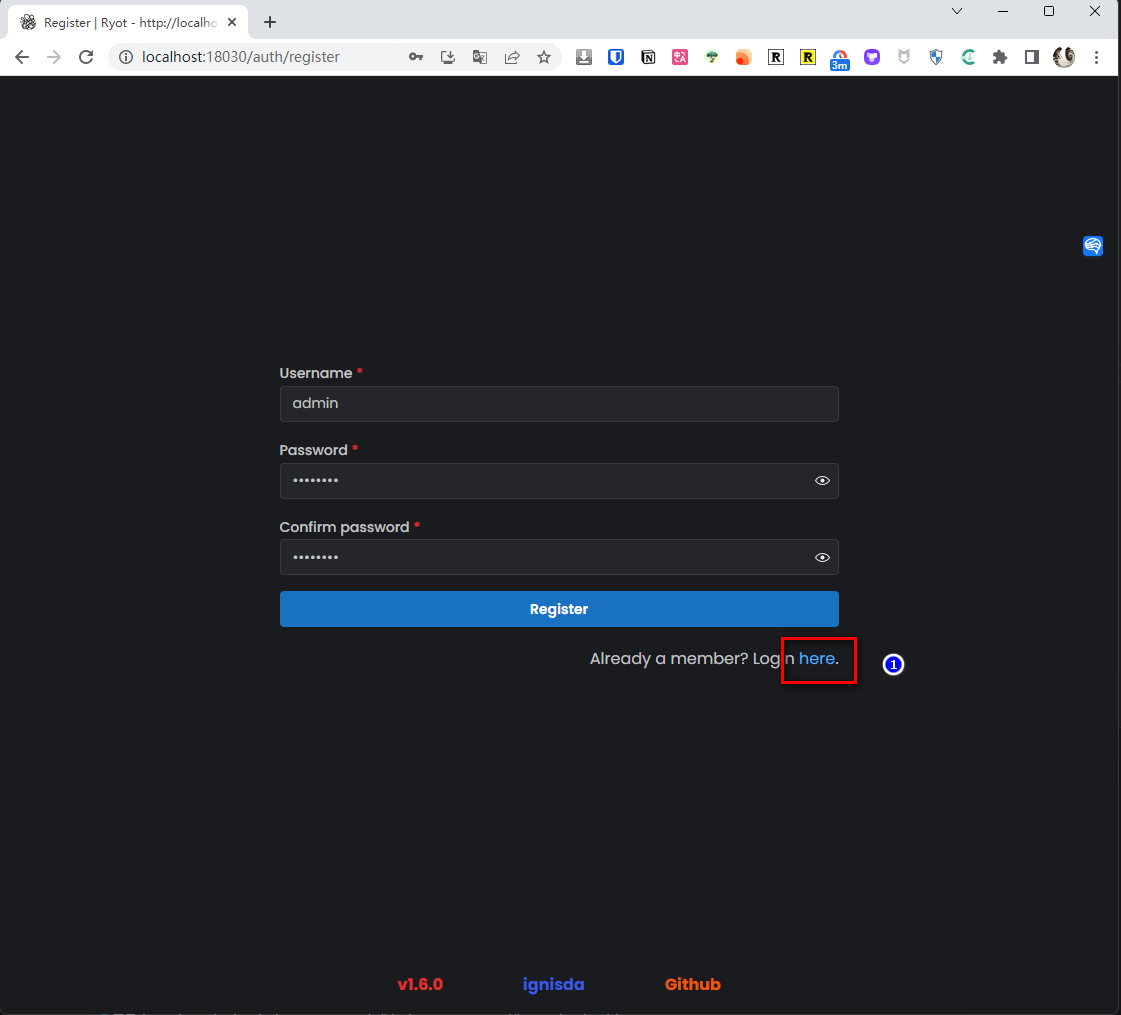Viewport: 1121px width, 1015px height.
Task: Click the 'here' login link
Action: pyautogui.click(x=816, y=659)
